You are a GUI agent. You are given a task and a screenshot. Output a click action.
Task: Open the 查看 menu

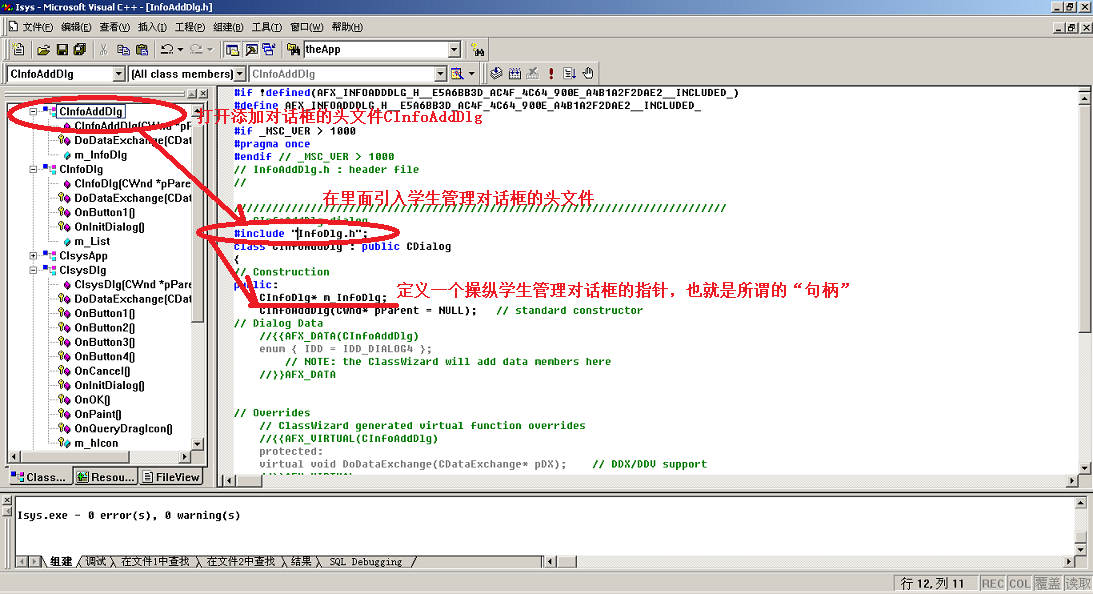pos(114,27)
